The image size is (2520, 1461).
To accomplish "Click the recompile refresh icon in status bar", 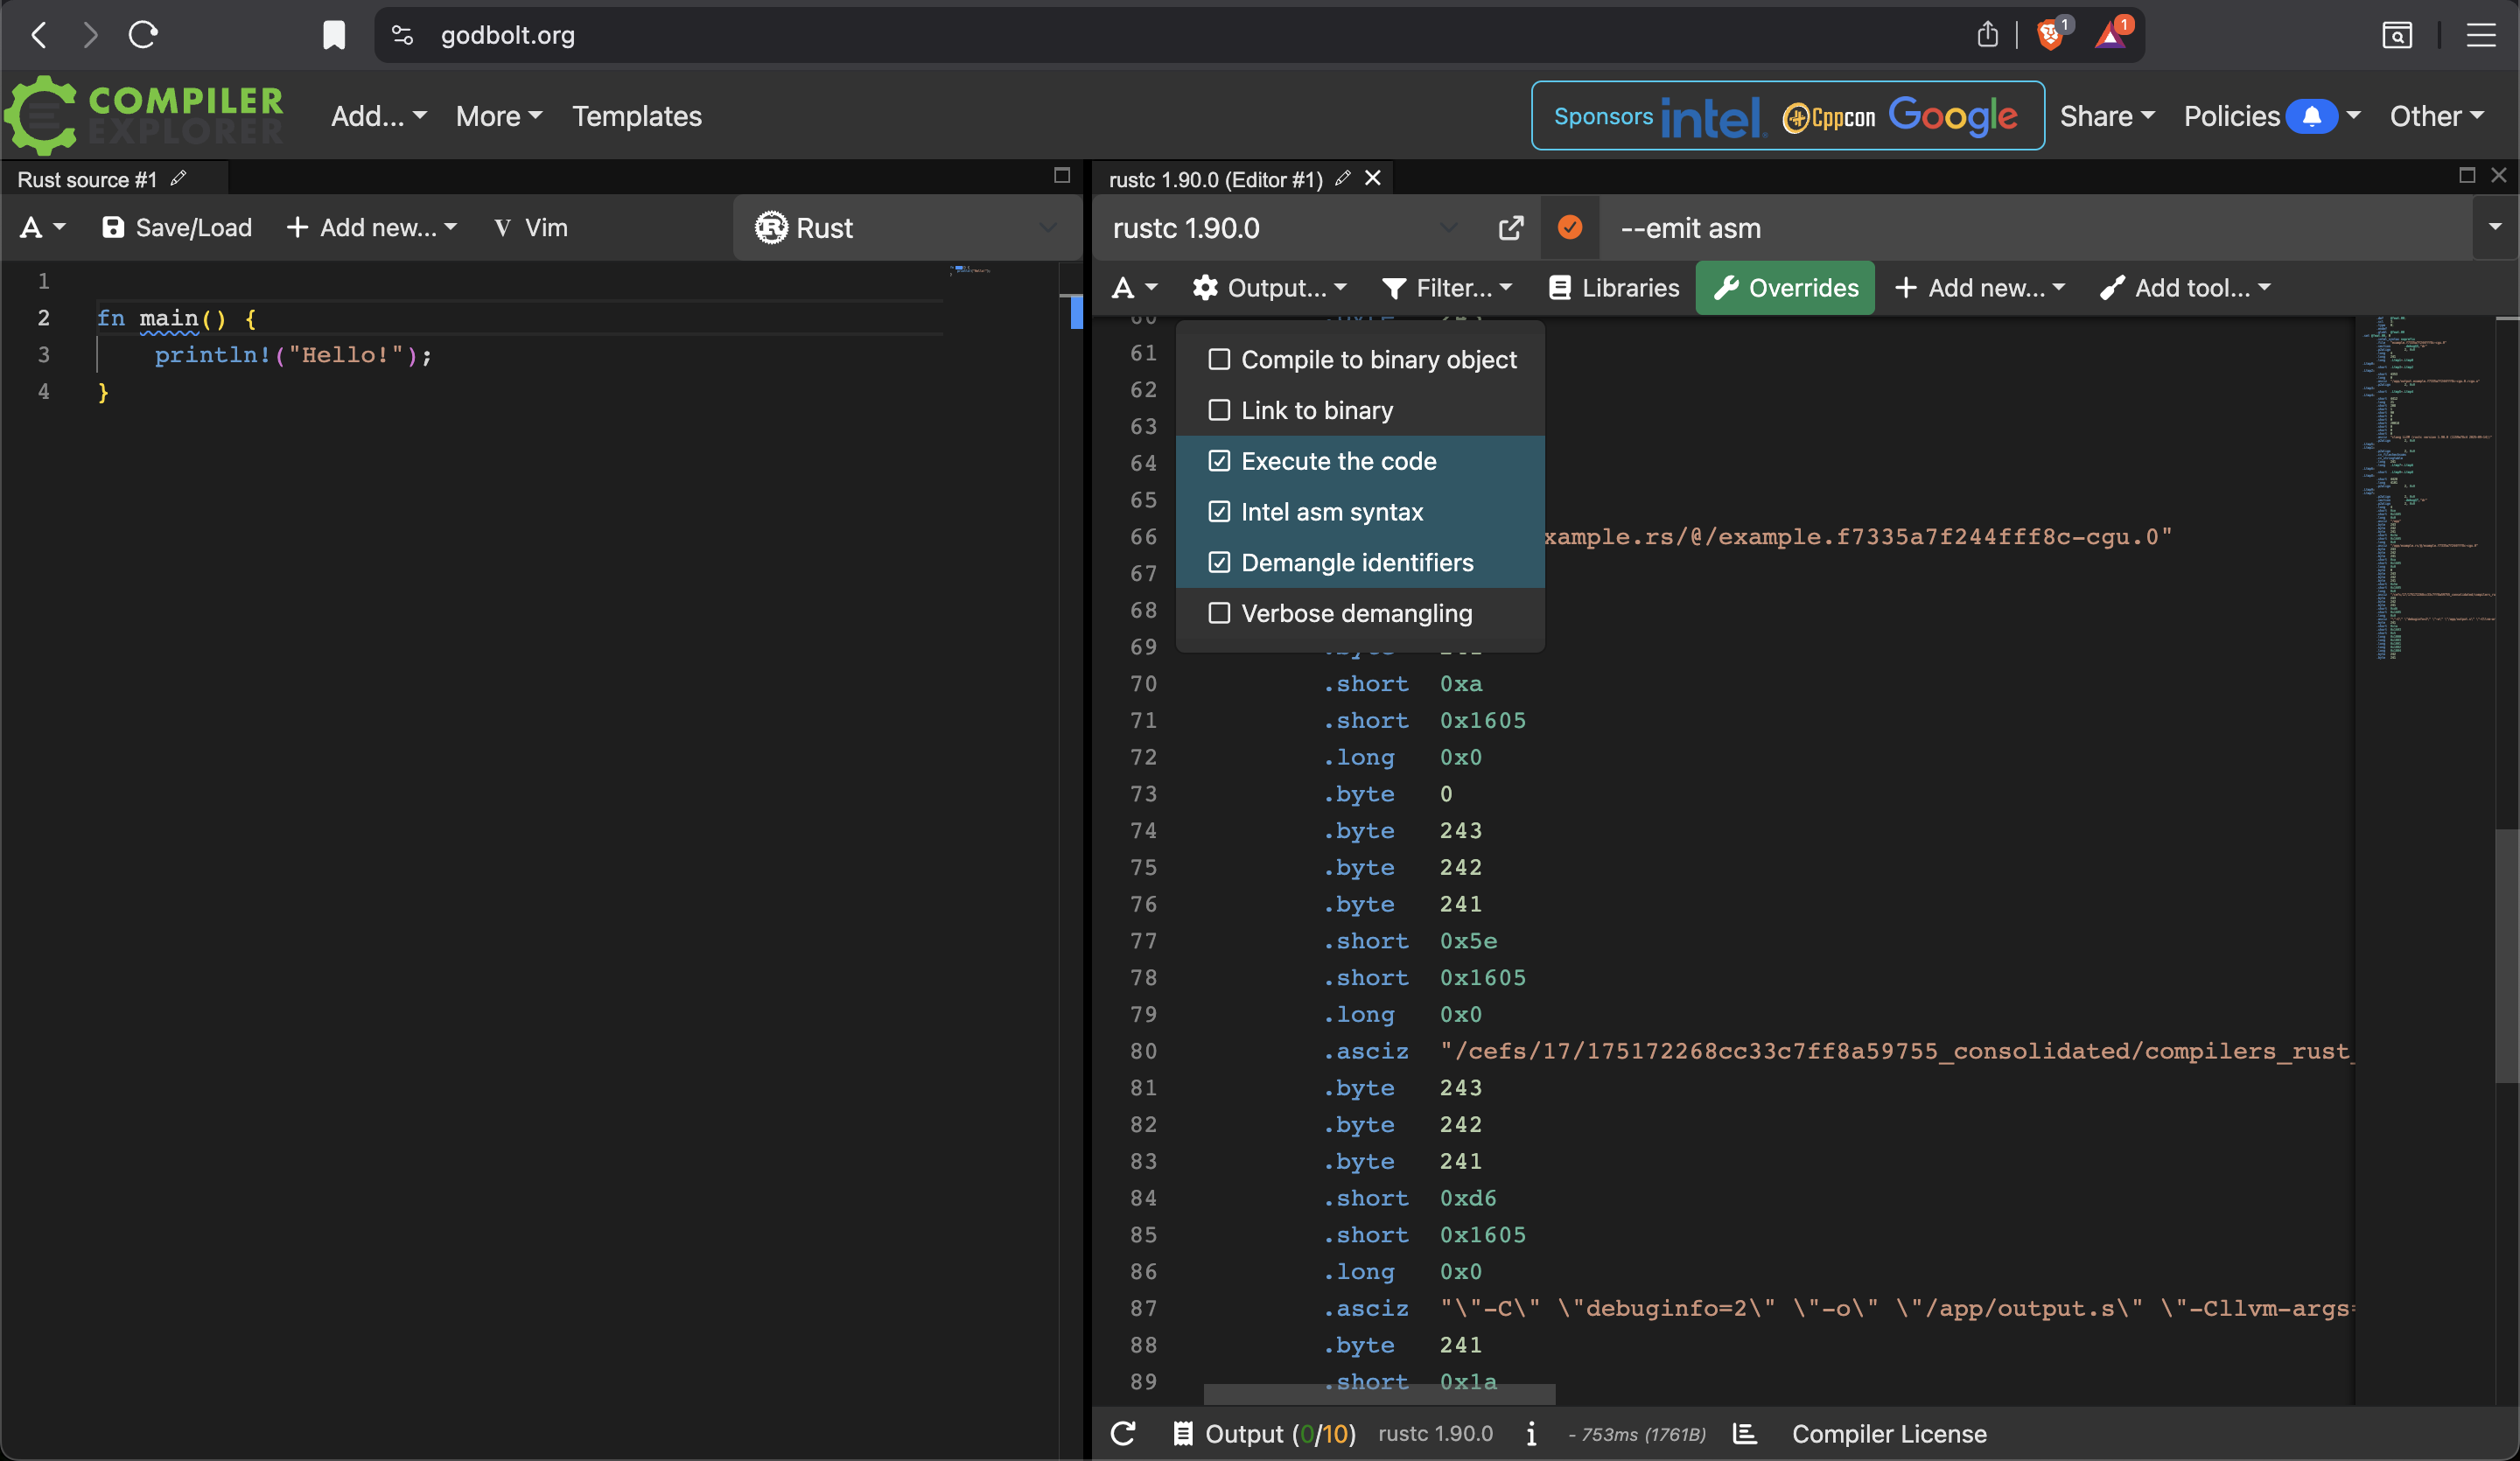I will (x=1123, y=1434).
